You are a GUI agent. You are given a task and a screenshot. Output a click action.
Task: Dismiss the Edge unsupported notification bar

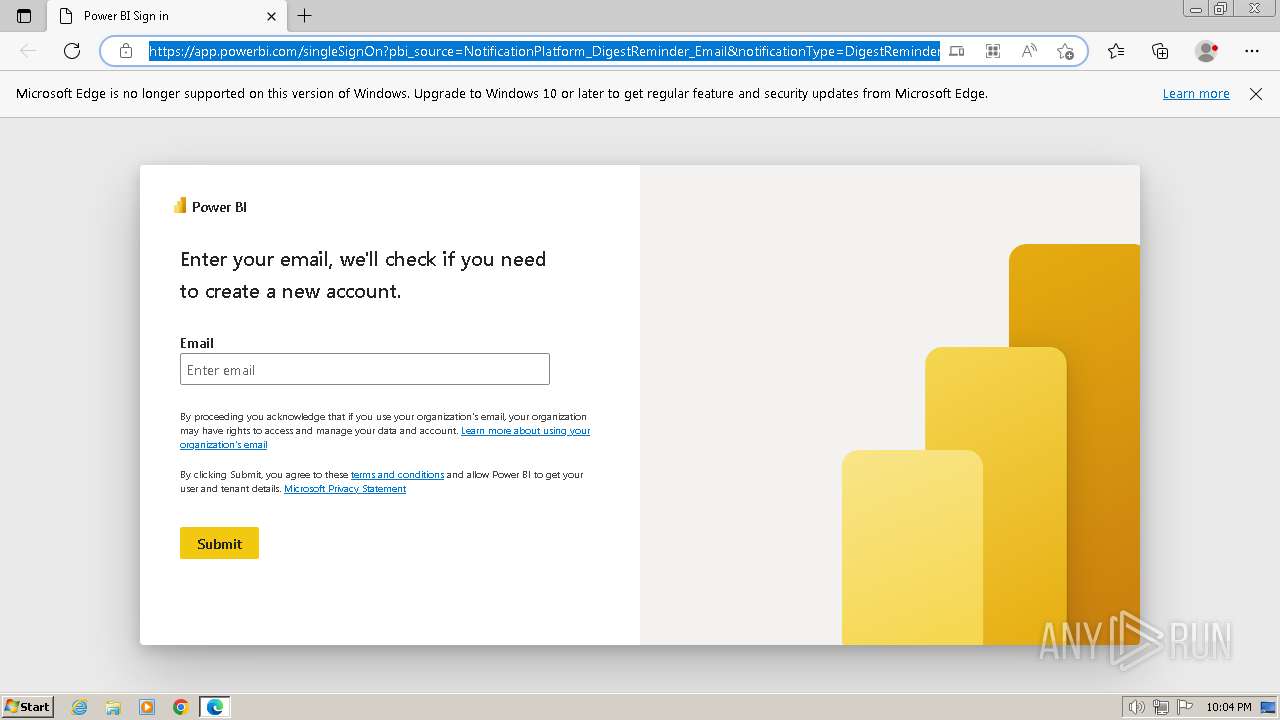tap(1256, 94)
